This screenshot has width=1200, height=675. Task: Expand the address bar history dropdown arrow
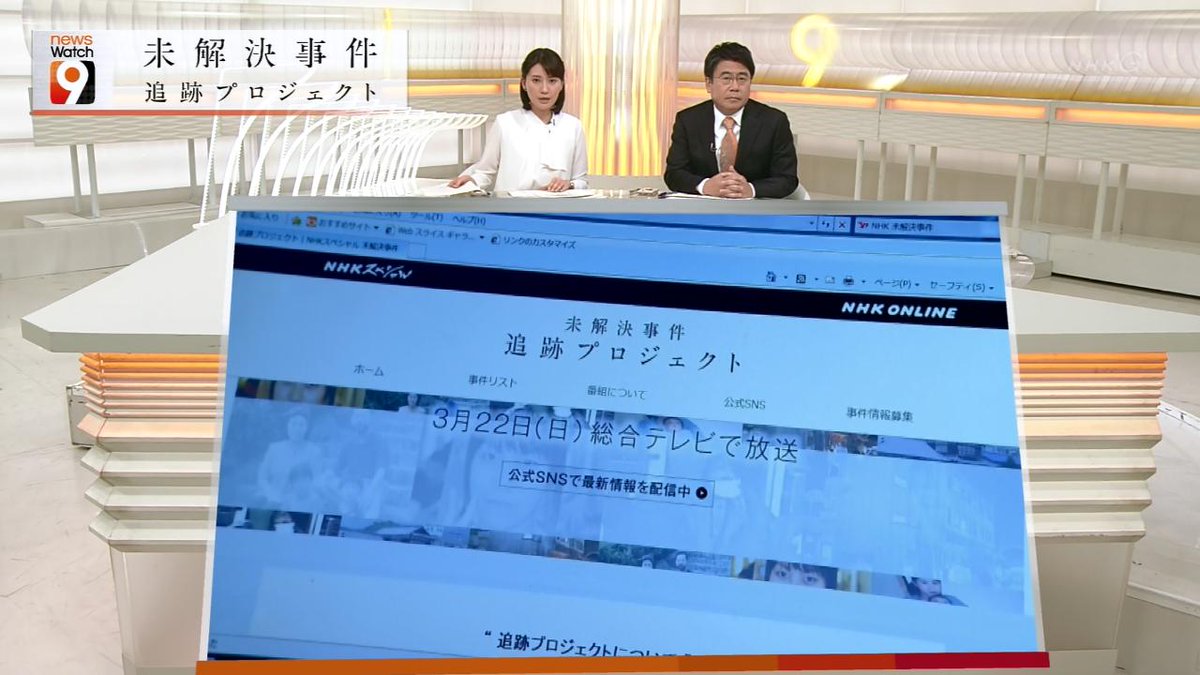pyautogui.click(x=811, y=223)
